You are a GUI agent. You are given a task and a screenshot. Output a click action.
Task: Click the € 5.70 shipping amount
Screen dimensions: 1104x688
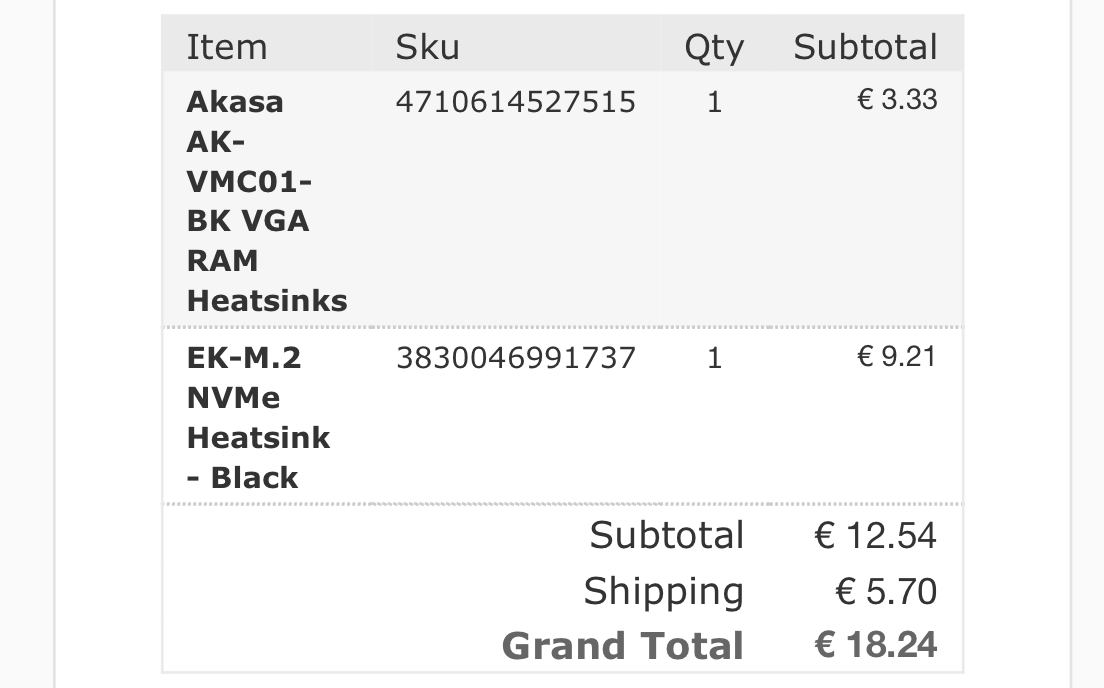[x=886, y=591]
